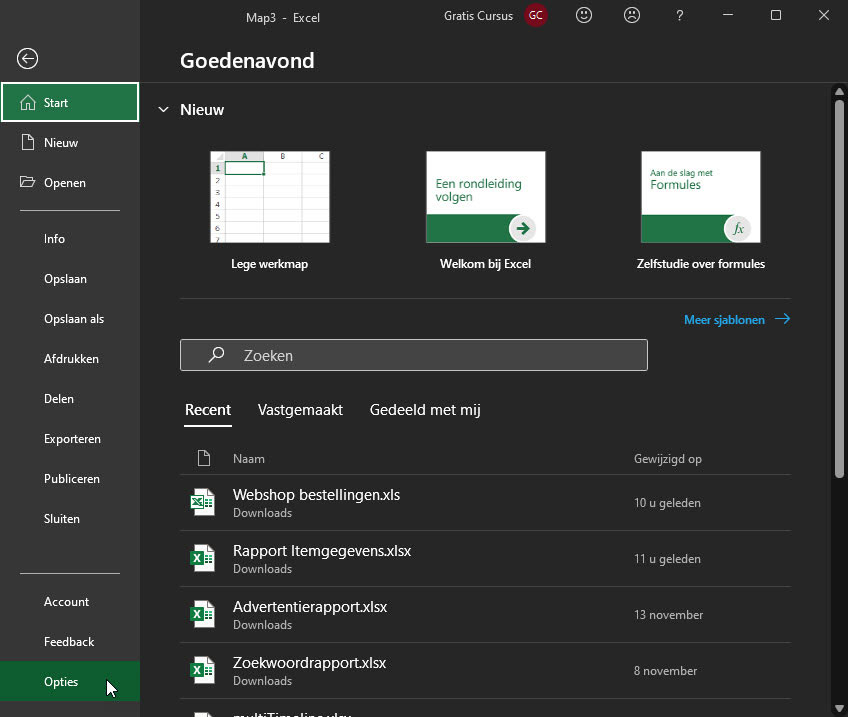The height and width of the screenshot is (717, 848).
Task: Sort by Naam column header
Action: click(x=249, y=459)
